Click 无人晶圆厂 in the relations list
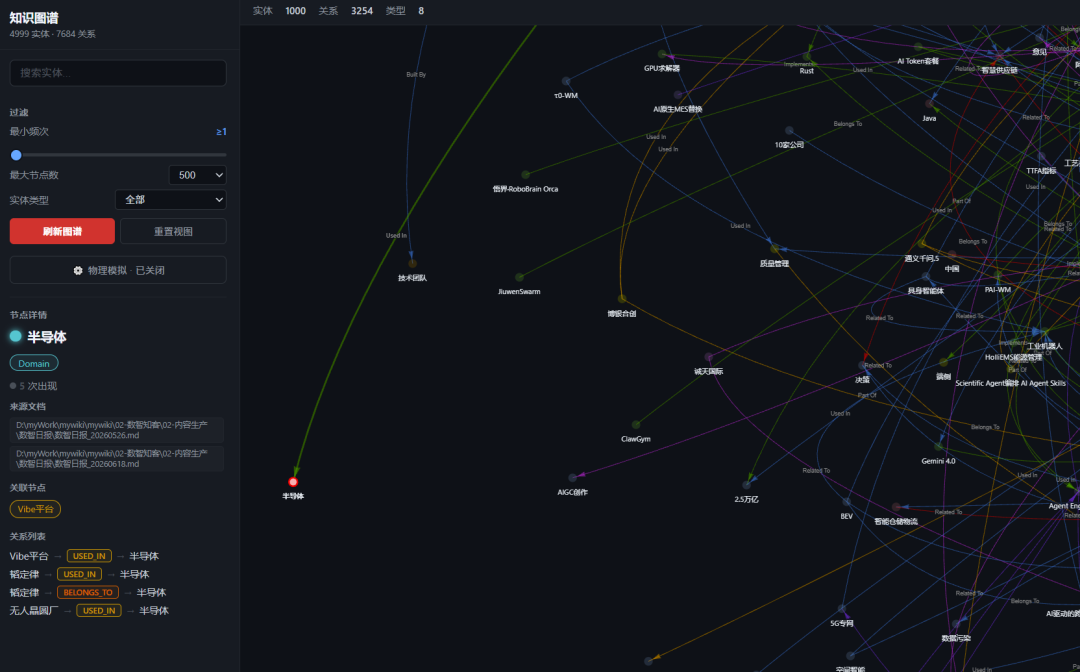The image size is (1080, 672). [34, 611]
